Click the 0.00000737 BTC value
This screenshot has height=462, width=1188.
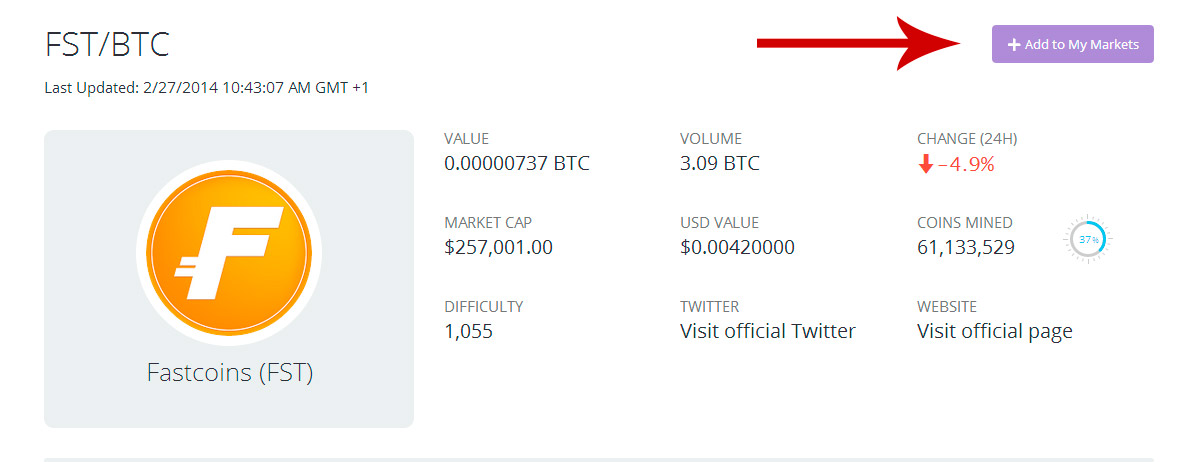click(517, 163)
